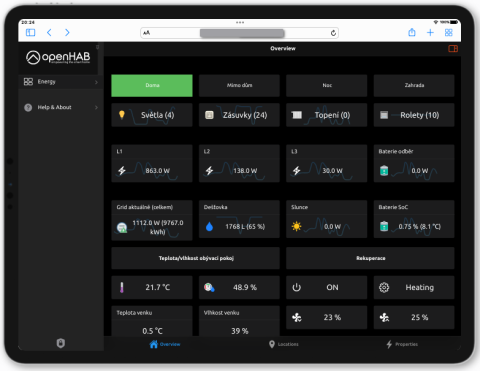
Task: Switch to the Properties bottom tab
Action: (402, 344)
